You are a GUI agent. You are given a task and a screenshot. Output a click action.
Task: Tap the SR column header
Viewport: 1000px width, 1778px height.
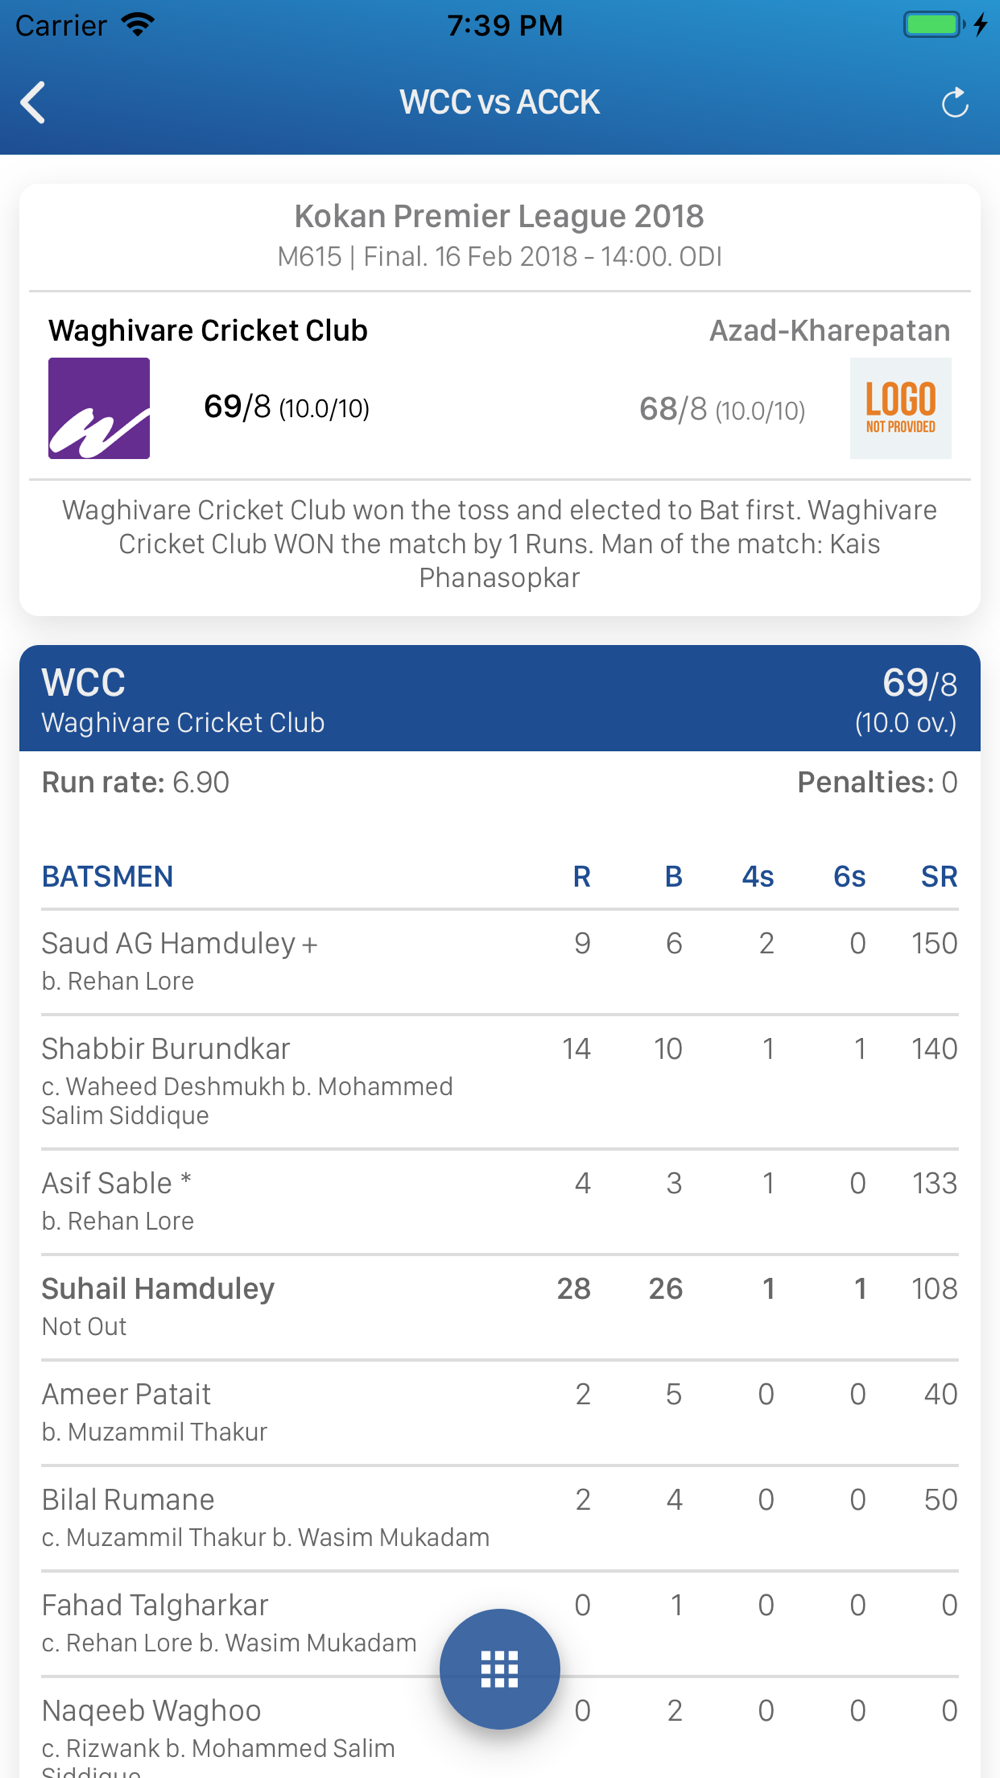coord(939,876)
